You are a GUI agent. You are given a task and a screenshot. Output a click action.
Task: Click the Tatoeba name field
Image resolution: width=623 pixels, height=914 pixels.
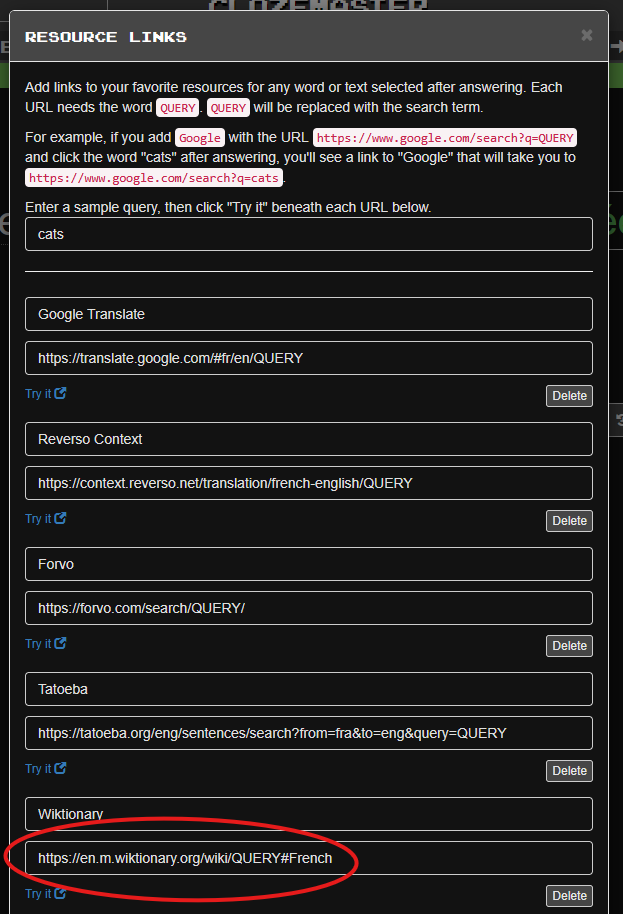(x=308, y=689)
